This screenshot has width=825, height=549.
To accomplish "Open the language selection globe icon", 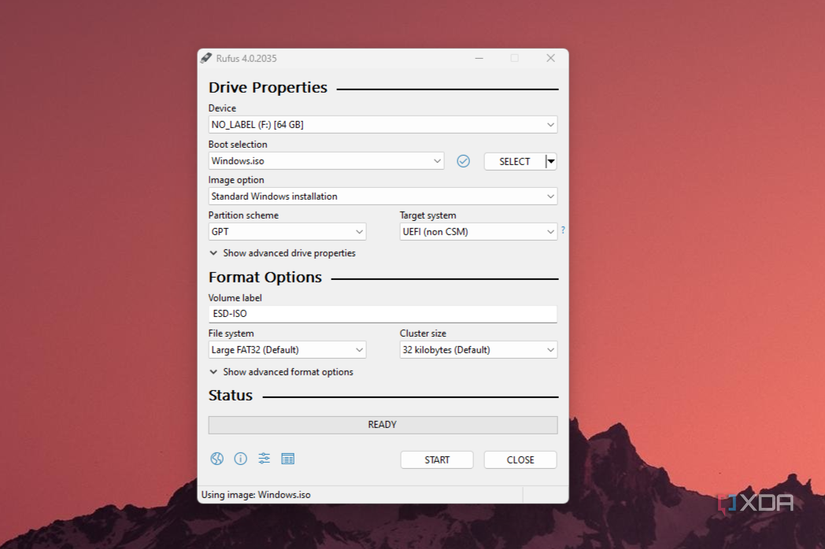I will [217, 458].
